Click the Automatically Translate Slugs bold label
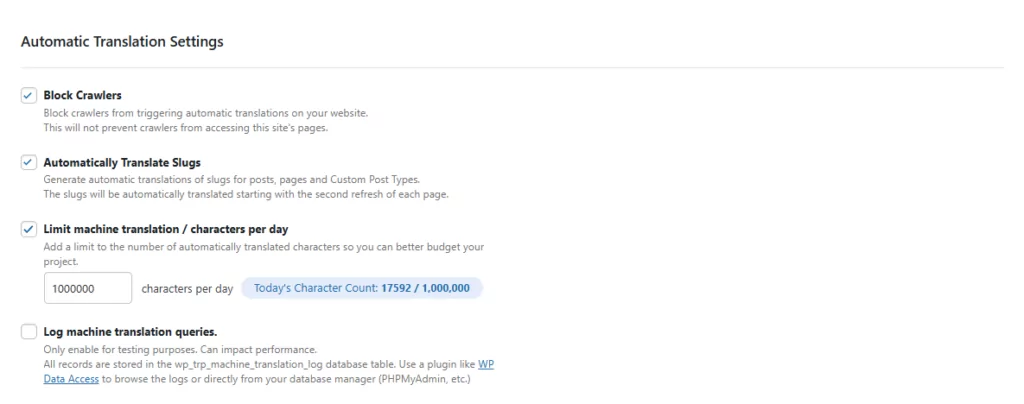Screen dimensions: 1024x404 pos(122,163)
